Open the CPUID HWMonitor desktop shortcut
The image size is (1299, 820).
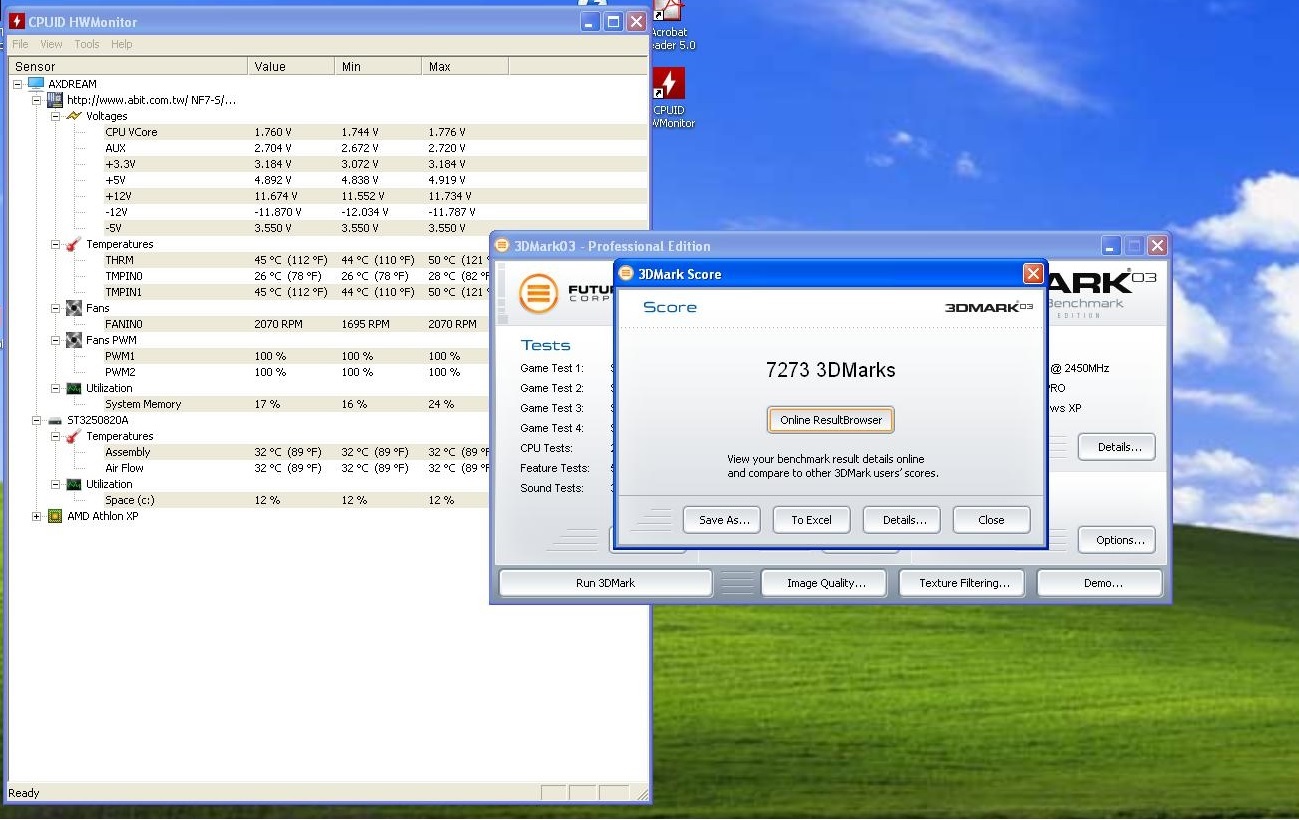(x=670, y=97)
